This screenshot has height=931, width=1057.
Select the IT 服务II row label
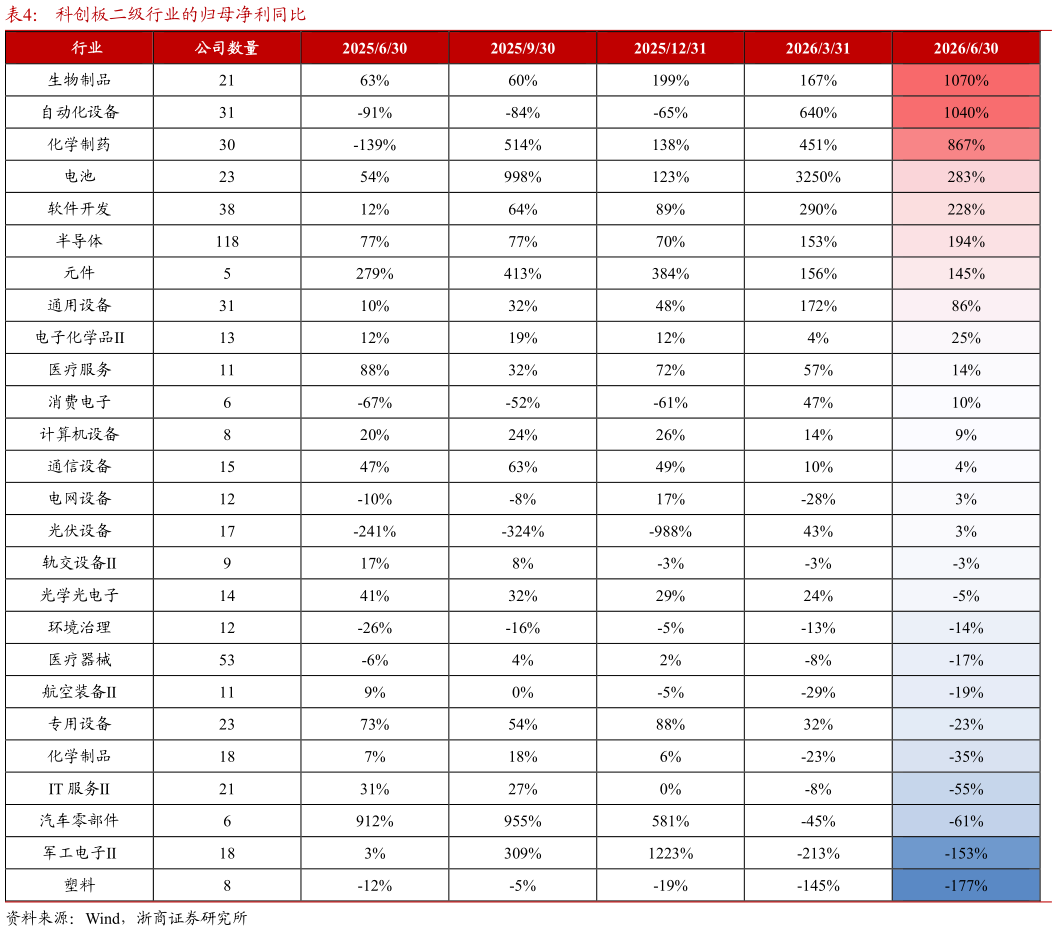[80, 789]
